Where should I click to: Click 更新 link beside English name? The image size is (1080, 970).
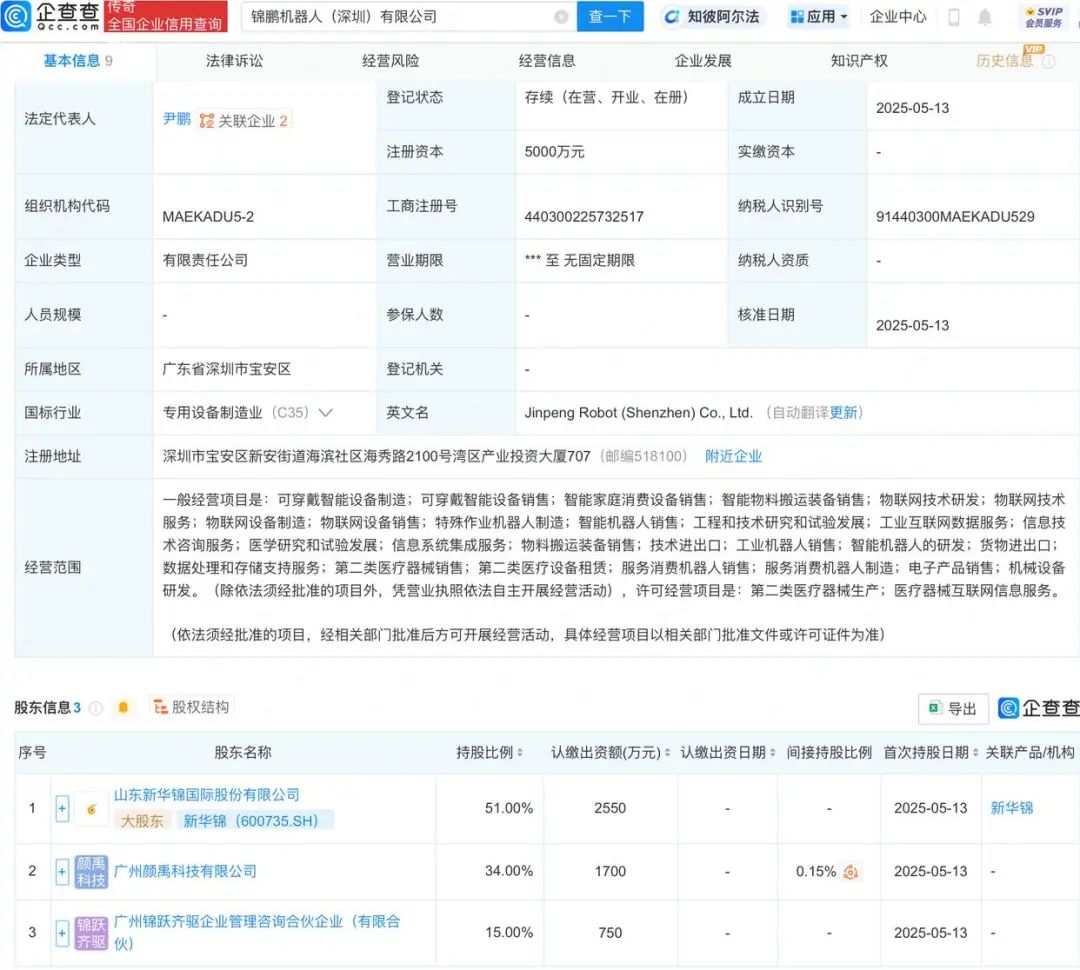pos(843,413)
